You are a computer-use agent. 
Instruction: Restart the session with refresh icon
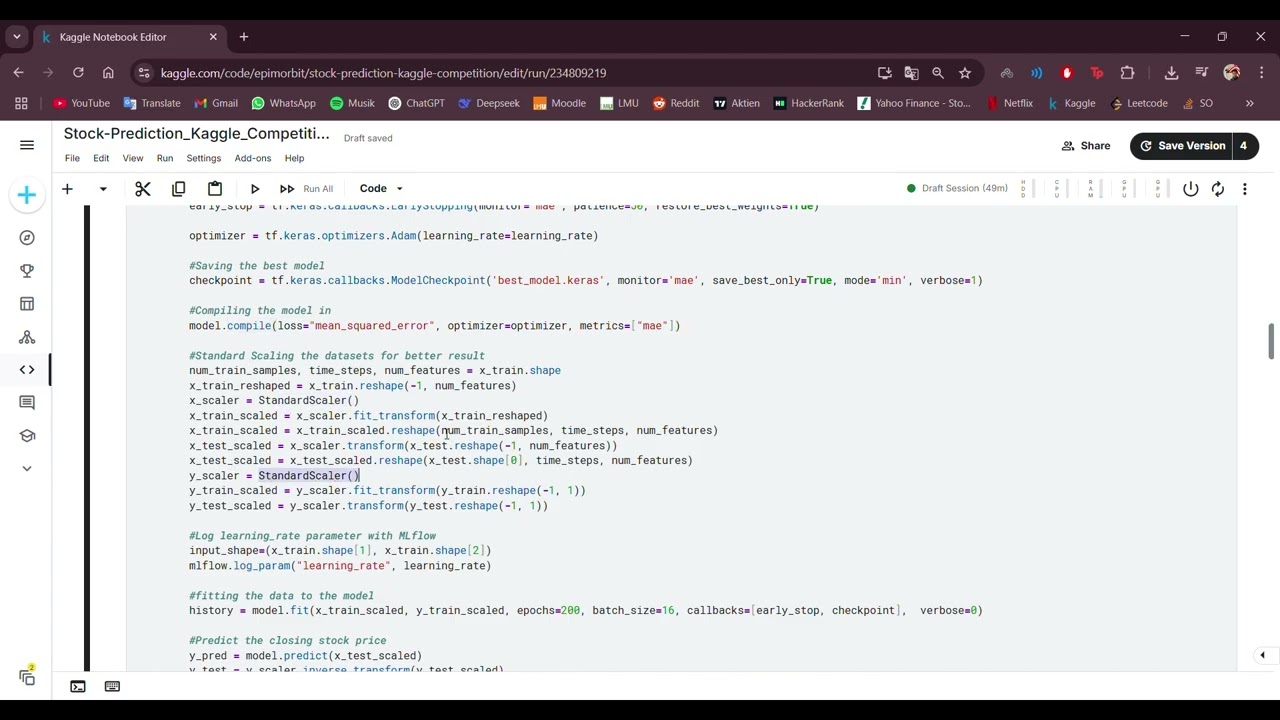[x=1218, y=189]
